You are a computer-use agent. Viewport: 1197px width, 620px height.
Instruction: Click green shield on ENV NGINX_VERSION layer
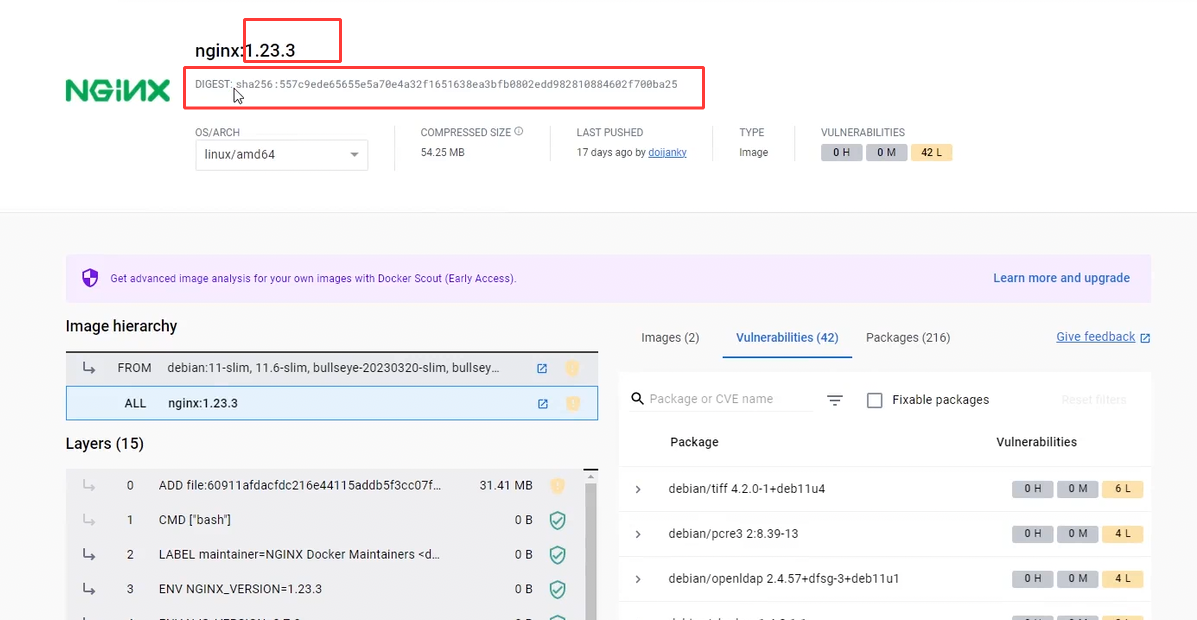[557, 589]
